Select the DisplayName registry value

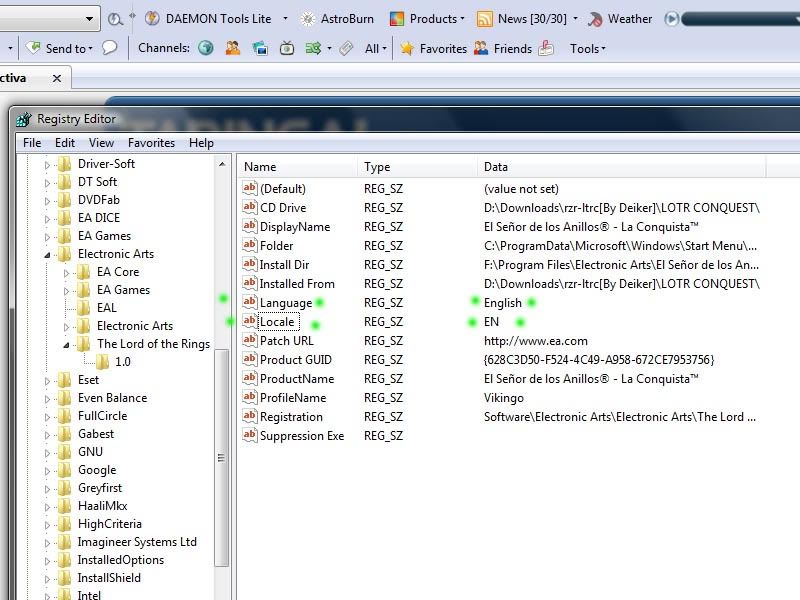tap(295, 227)
